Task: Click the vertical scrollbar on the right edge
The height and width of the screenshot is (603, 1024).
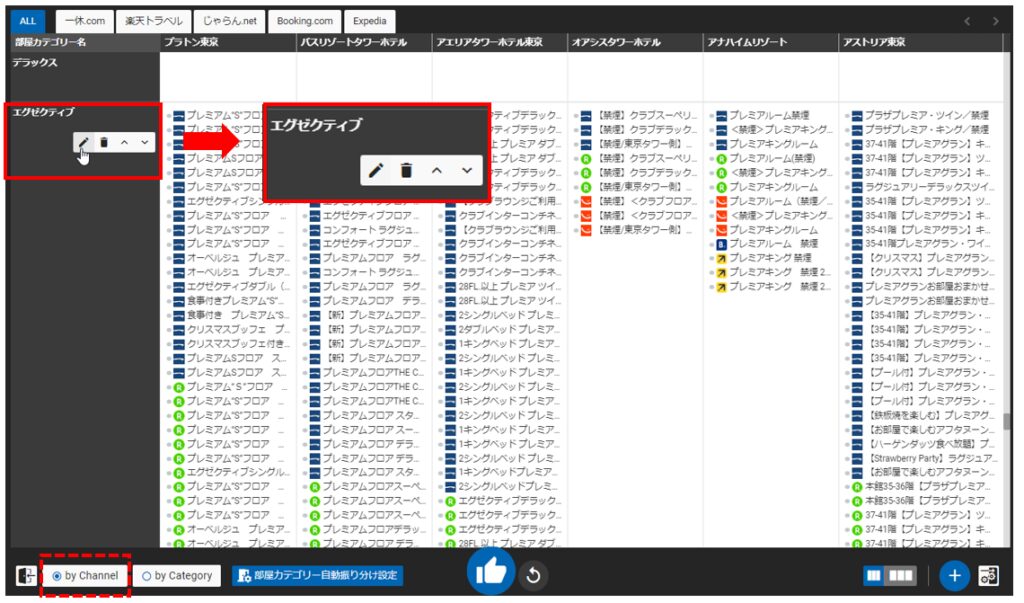Action: pos(1006,420)
